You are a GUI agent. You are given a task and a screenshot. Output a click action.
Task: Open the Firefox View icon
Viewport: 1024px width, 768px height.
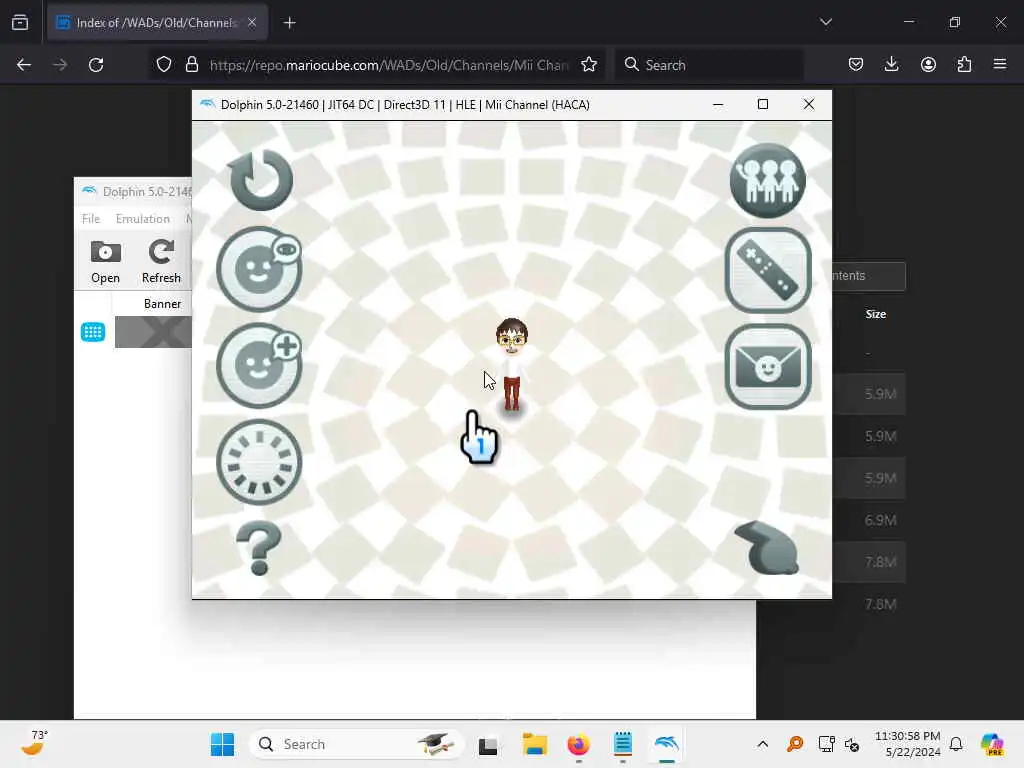(20, 23)
